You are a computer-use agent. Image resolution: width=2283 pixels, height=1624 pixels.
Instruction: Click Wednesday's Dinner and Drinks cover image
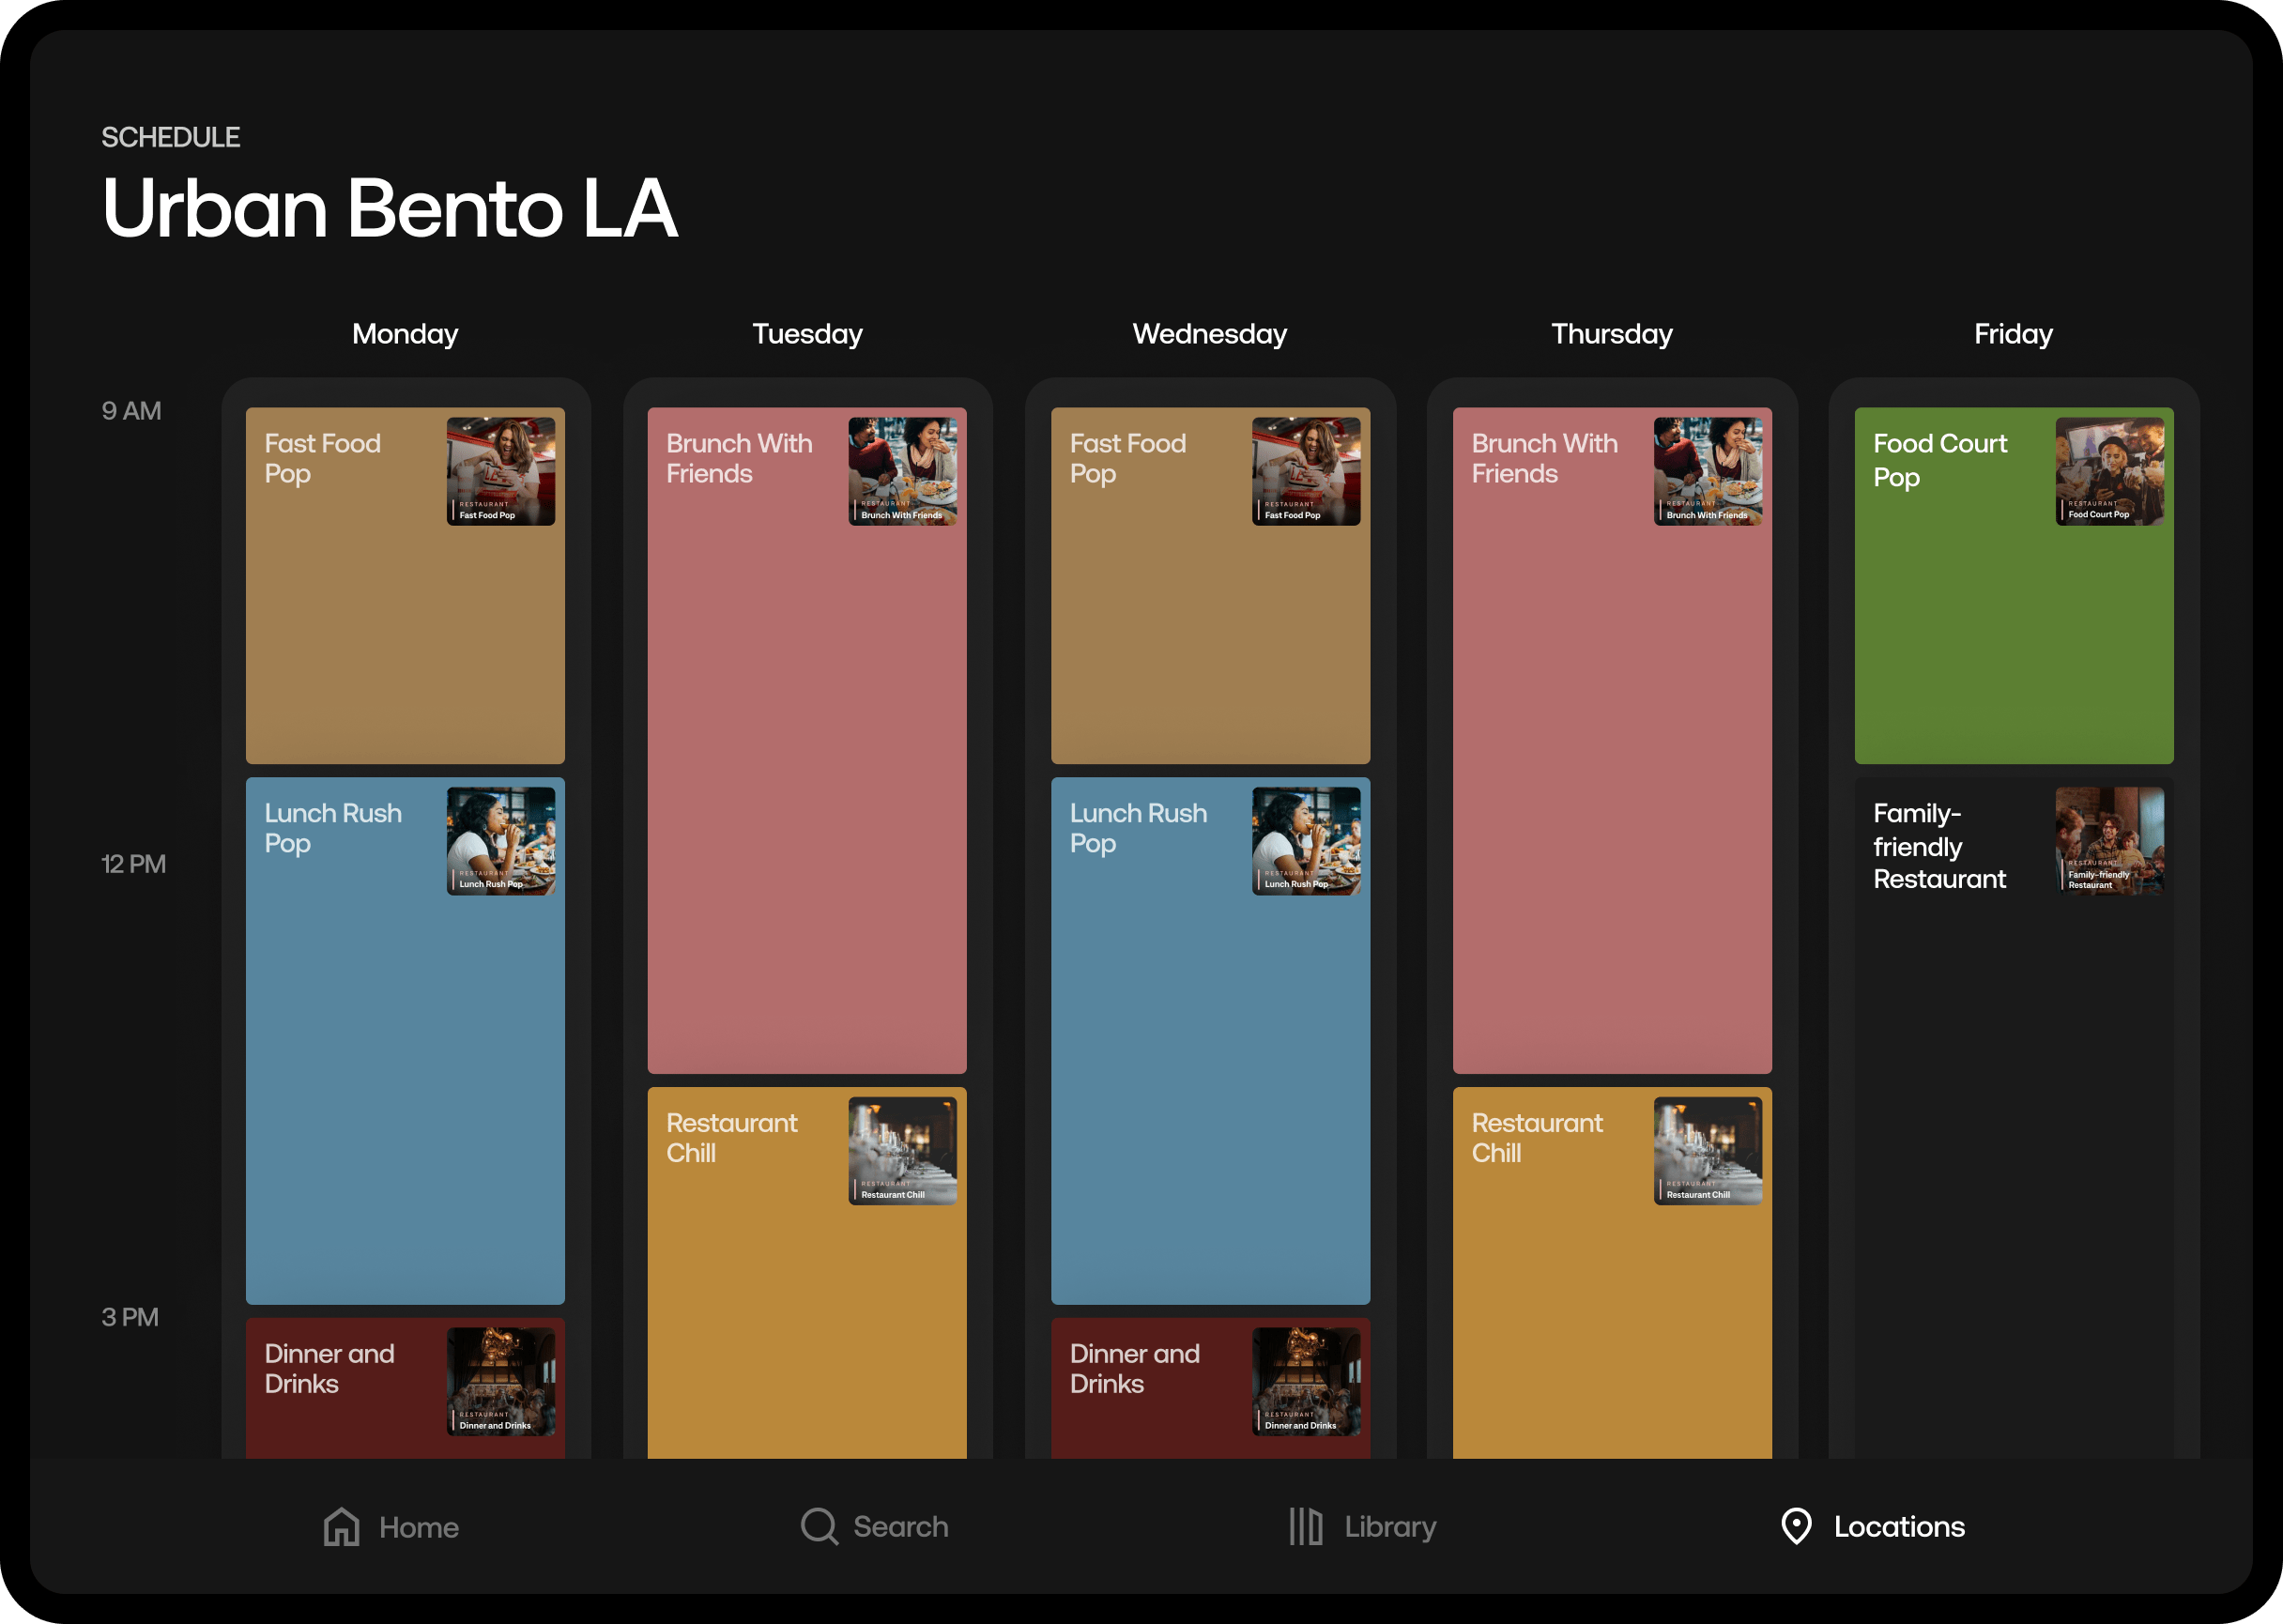(x=1306, y=1382)
